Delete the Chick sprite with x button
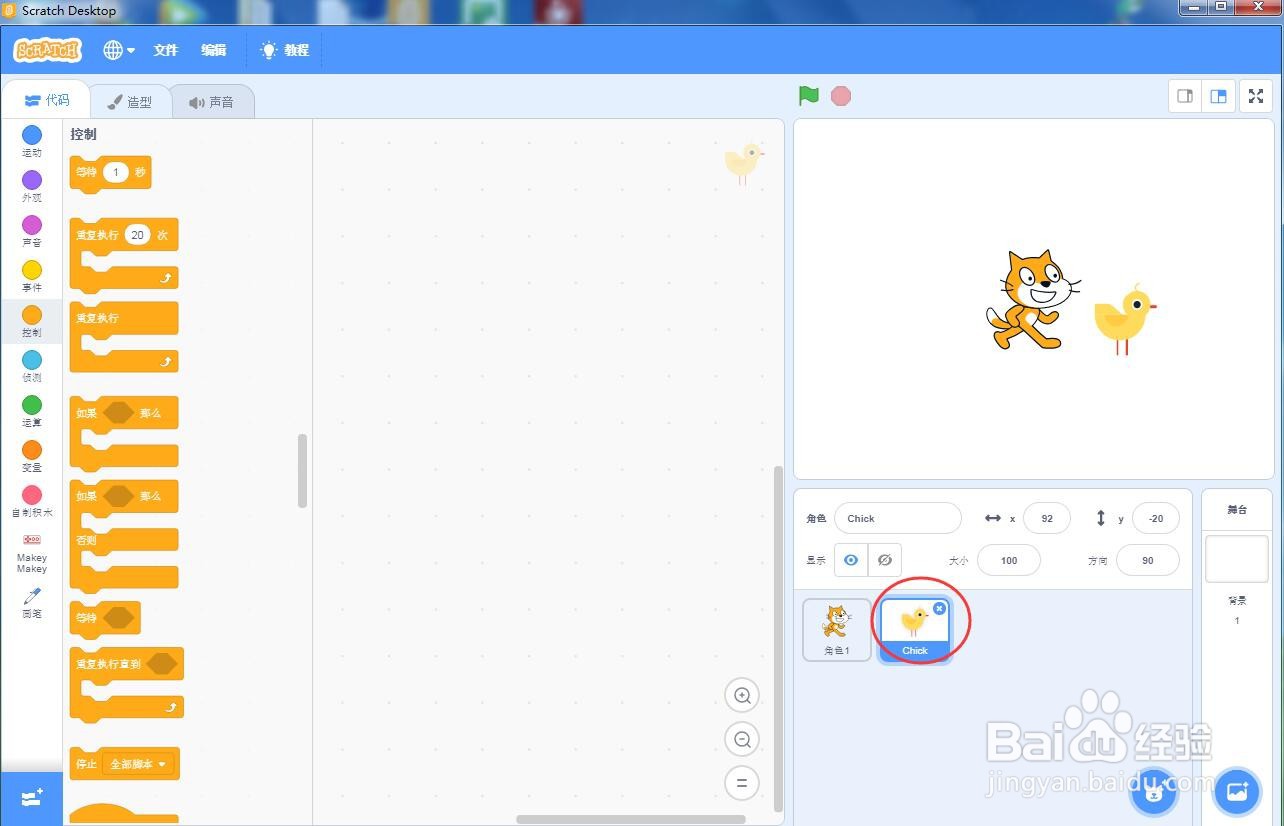This screenshot has height=826, width=1284. 939,608
